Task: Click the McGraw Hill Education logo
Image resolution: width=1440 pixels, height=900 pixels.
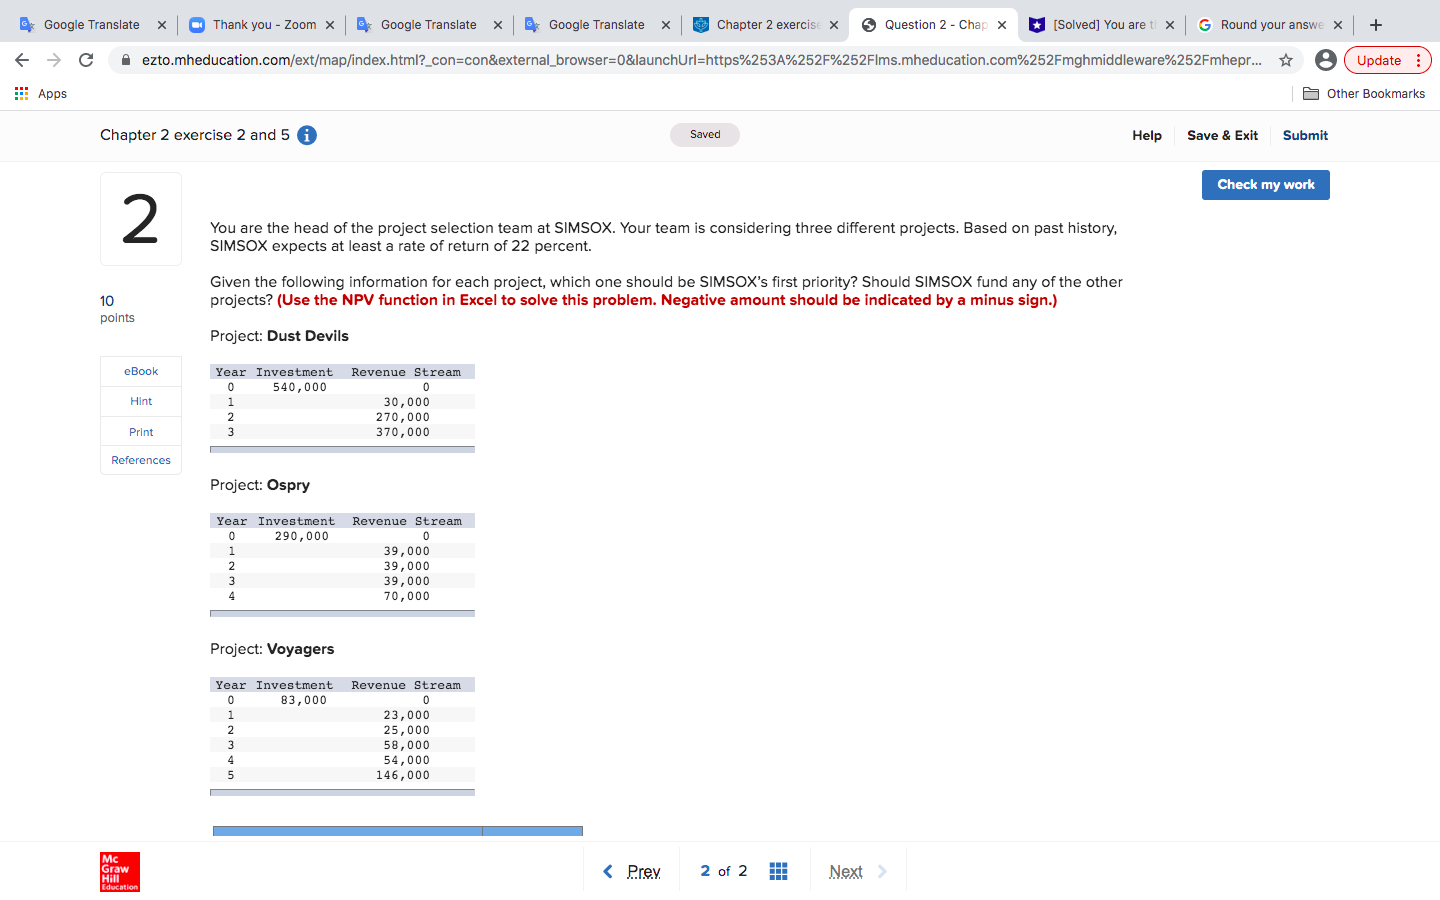Action: (120, 872)
